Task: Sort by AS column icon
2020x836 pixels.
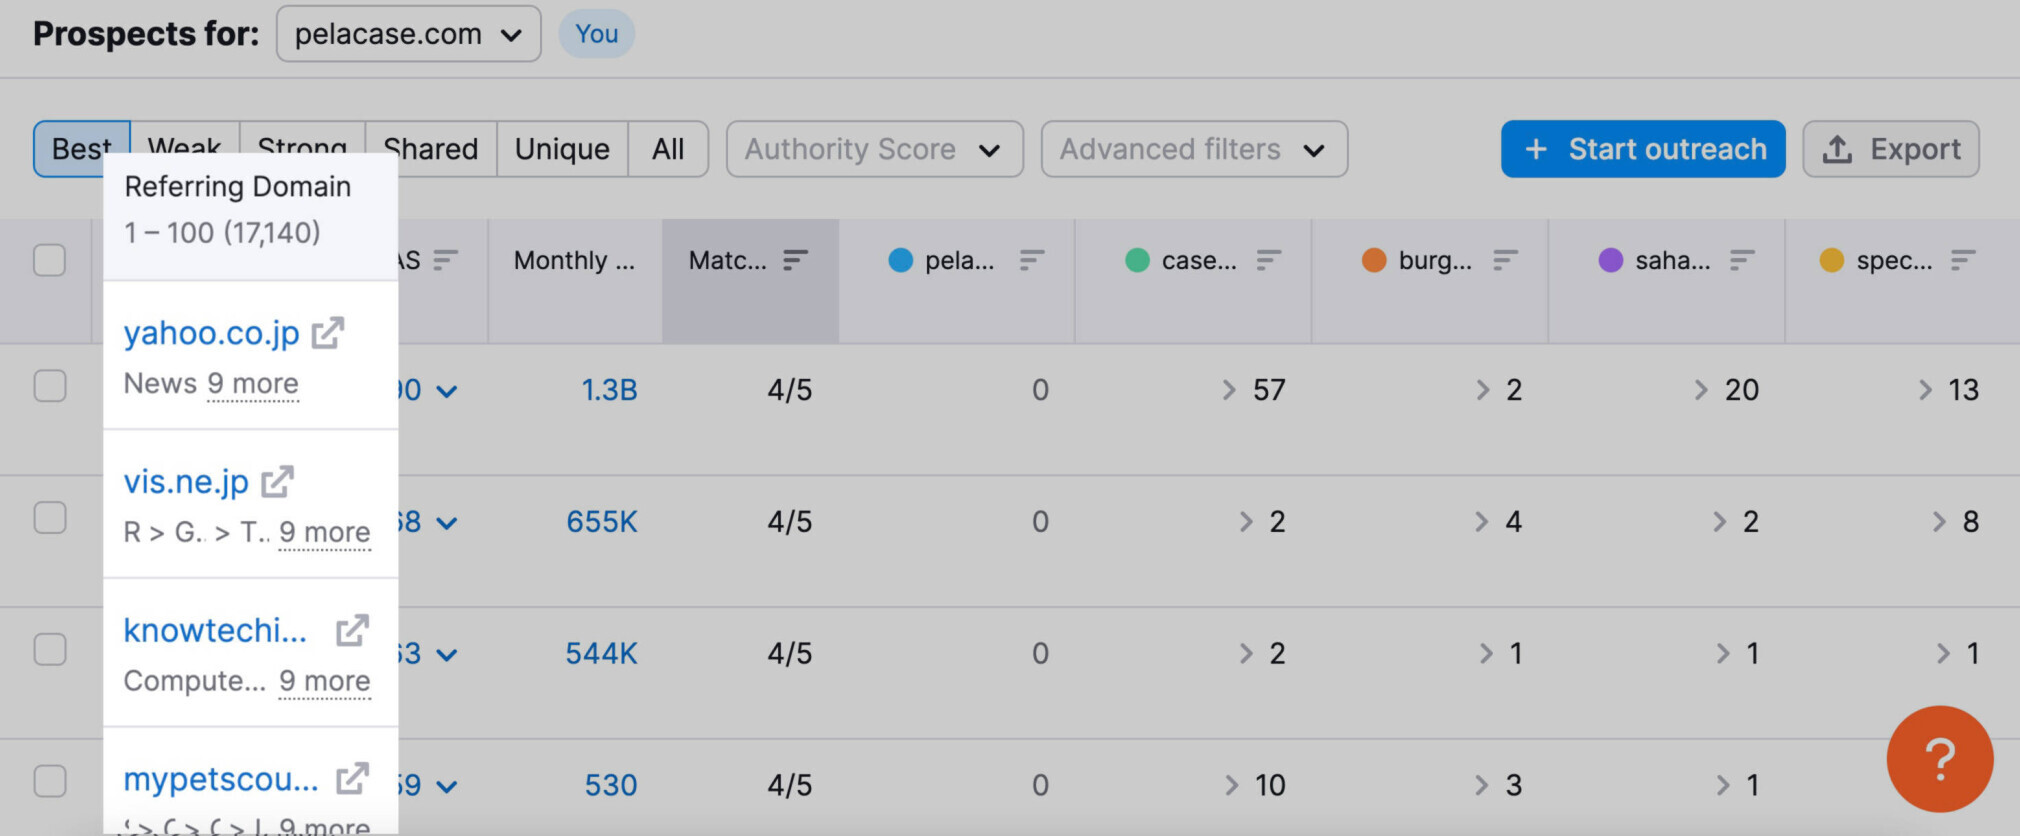Action: pos(446,260)
